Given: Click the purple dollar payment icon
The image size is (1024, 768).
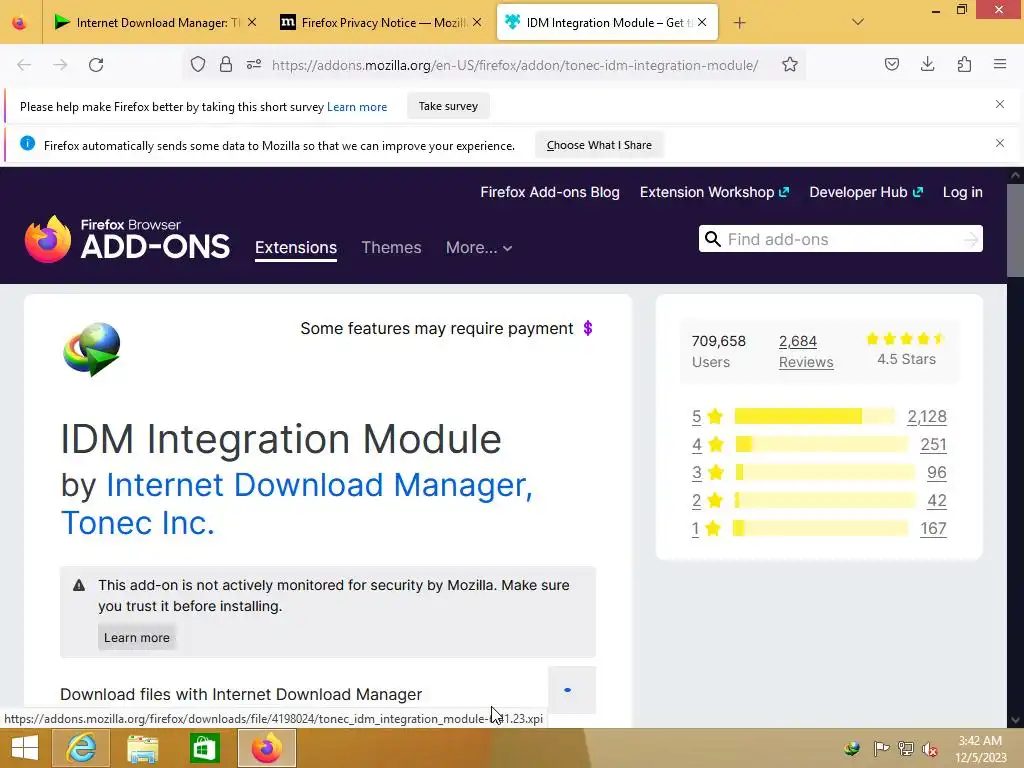Looking at the screenshot, I should click(588, 328).
